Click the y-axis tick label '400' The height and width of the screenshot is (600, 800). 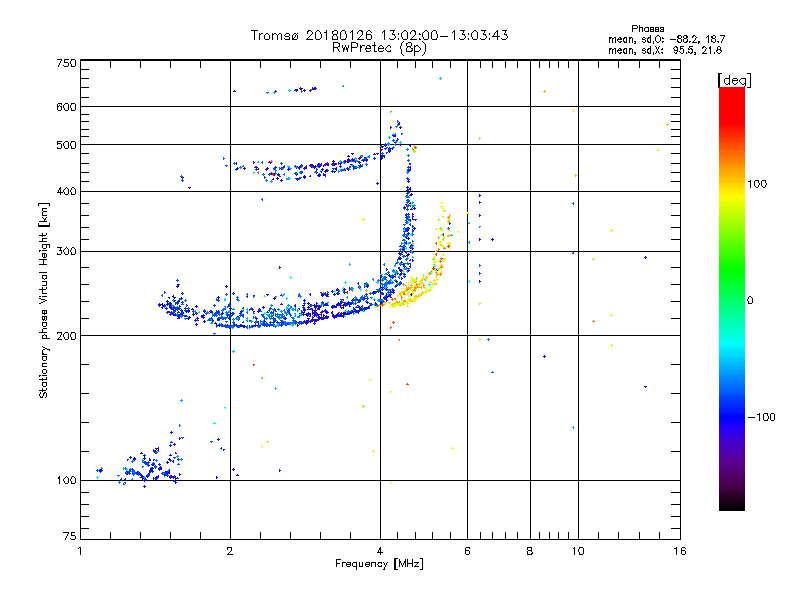[66, 191]
